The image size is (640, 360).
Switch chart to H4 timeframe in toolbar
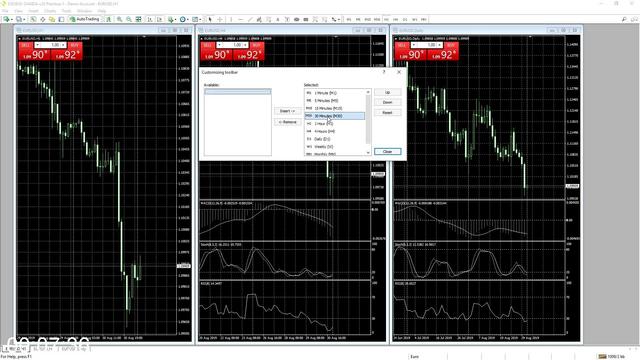click(396, 19)
